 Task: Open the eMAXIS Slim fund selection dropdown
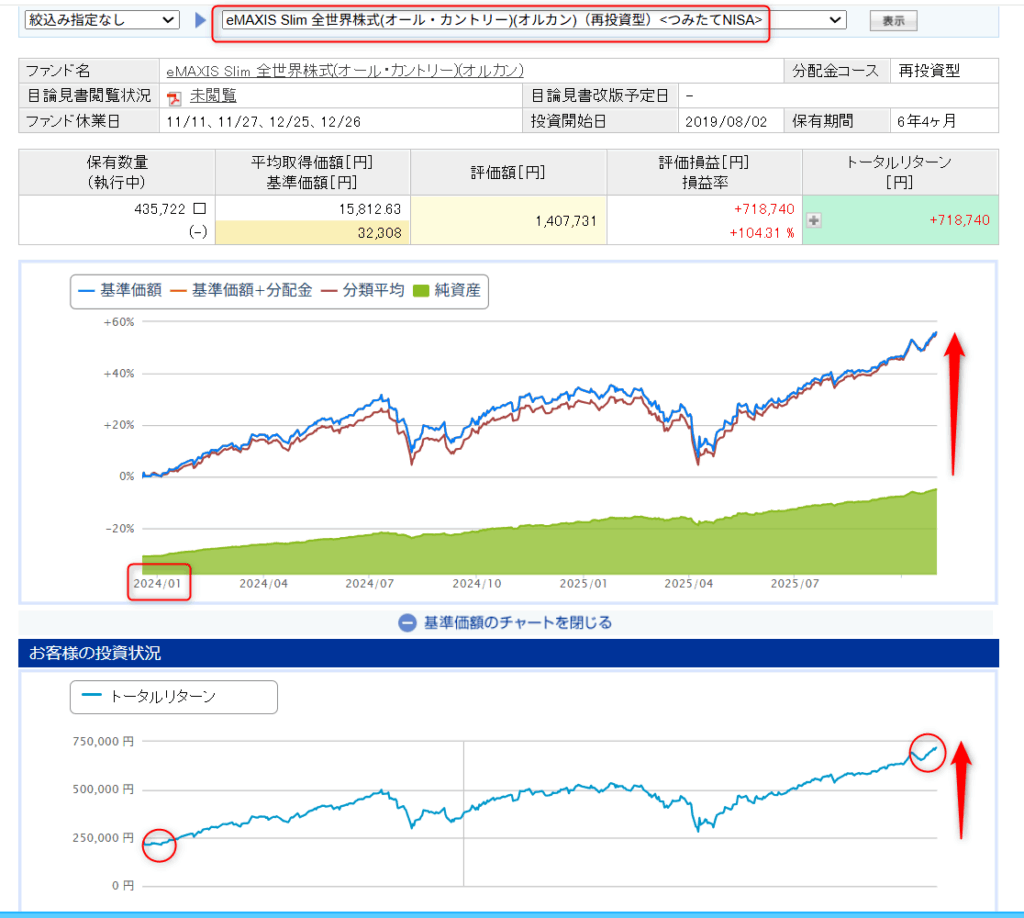coord(530,20)
